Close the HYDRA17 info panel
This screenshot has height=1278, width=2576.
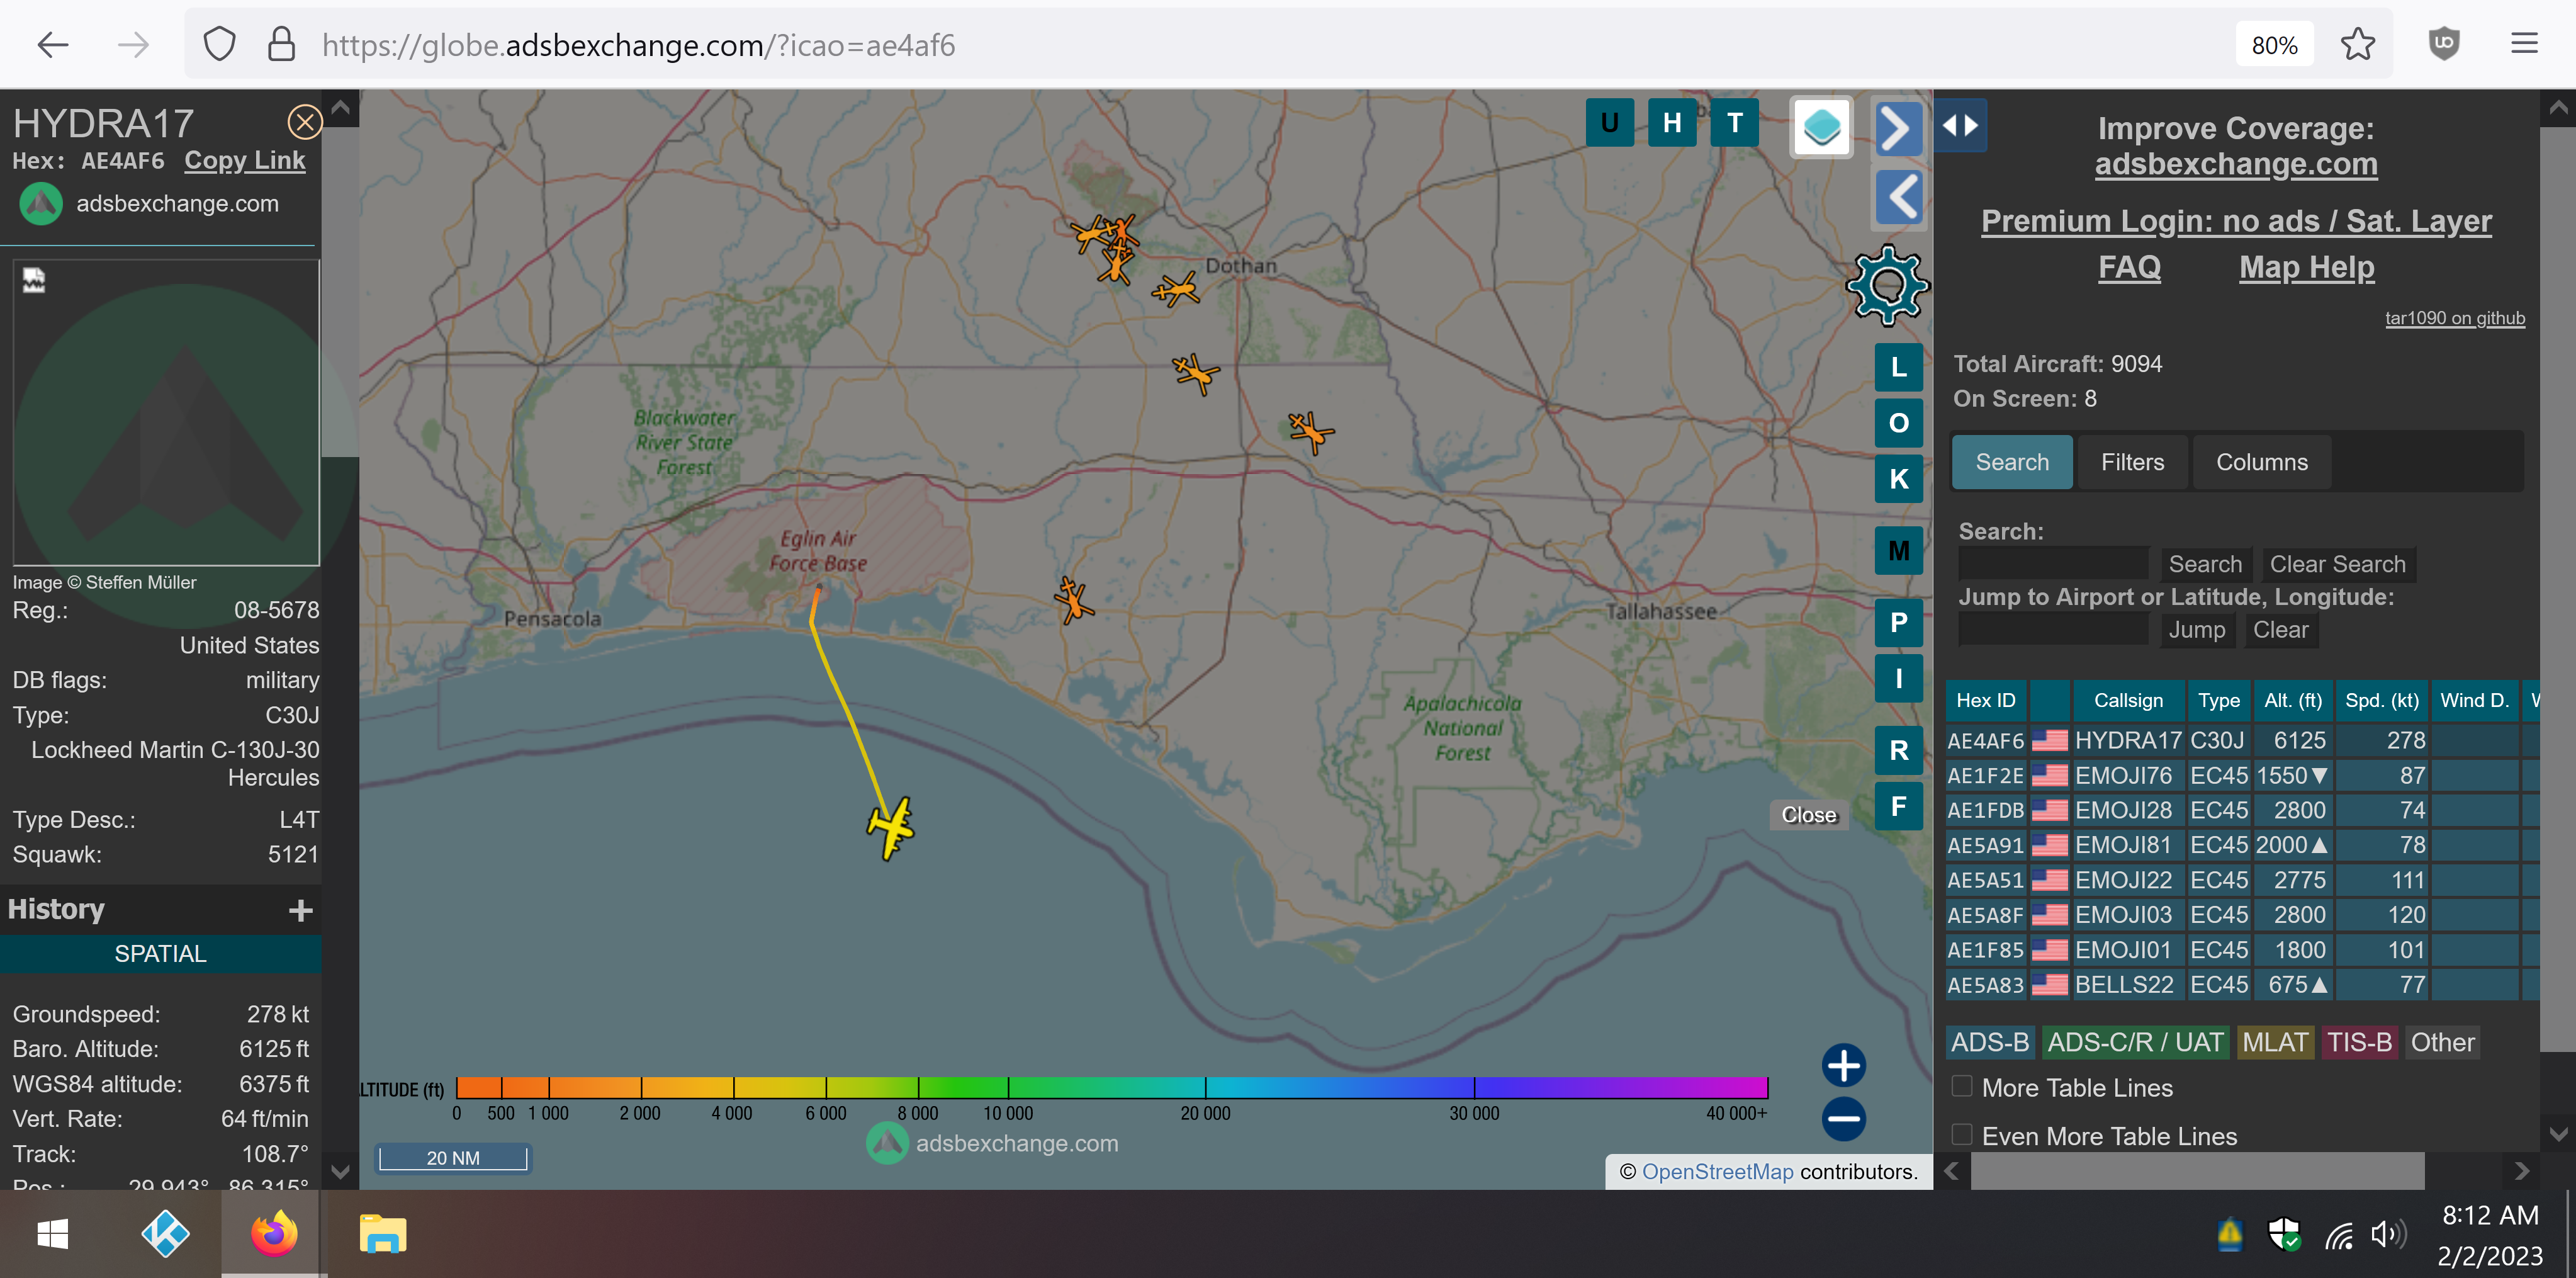(304, 122)
